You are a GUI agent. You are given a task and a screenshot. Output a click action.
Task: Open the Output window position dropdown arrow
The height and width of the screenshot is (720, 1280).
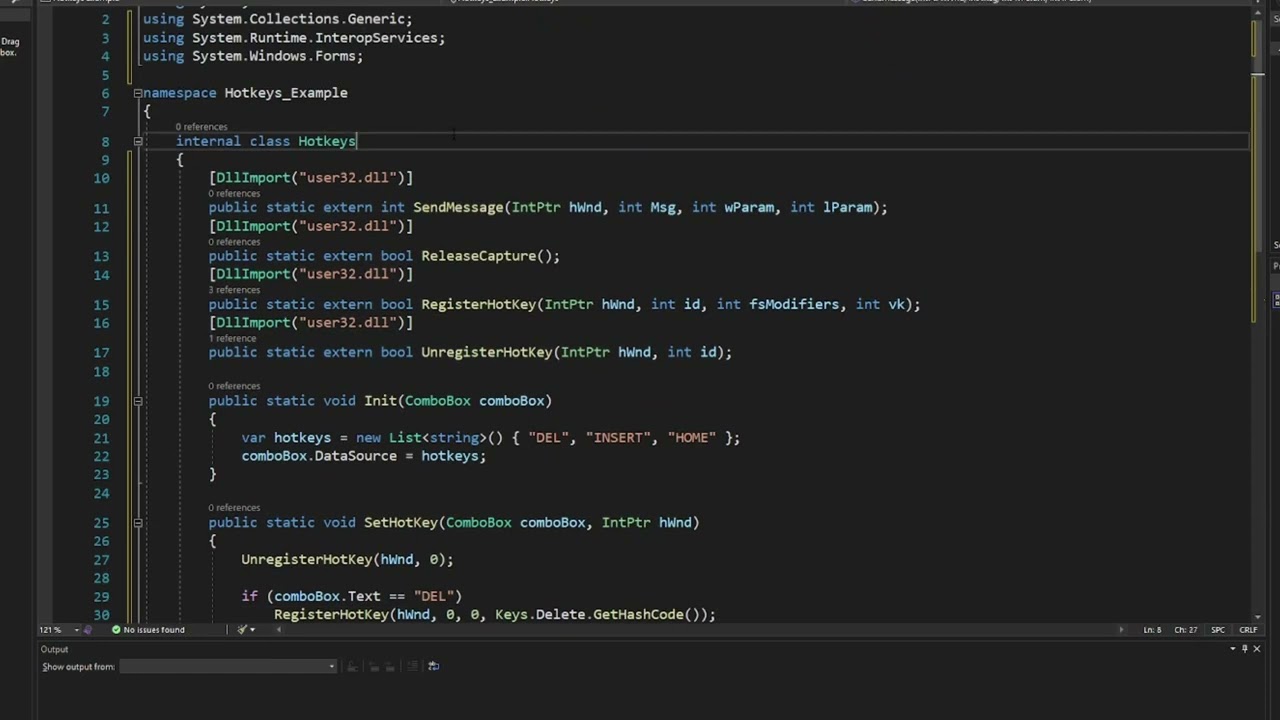1232,649
